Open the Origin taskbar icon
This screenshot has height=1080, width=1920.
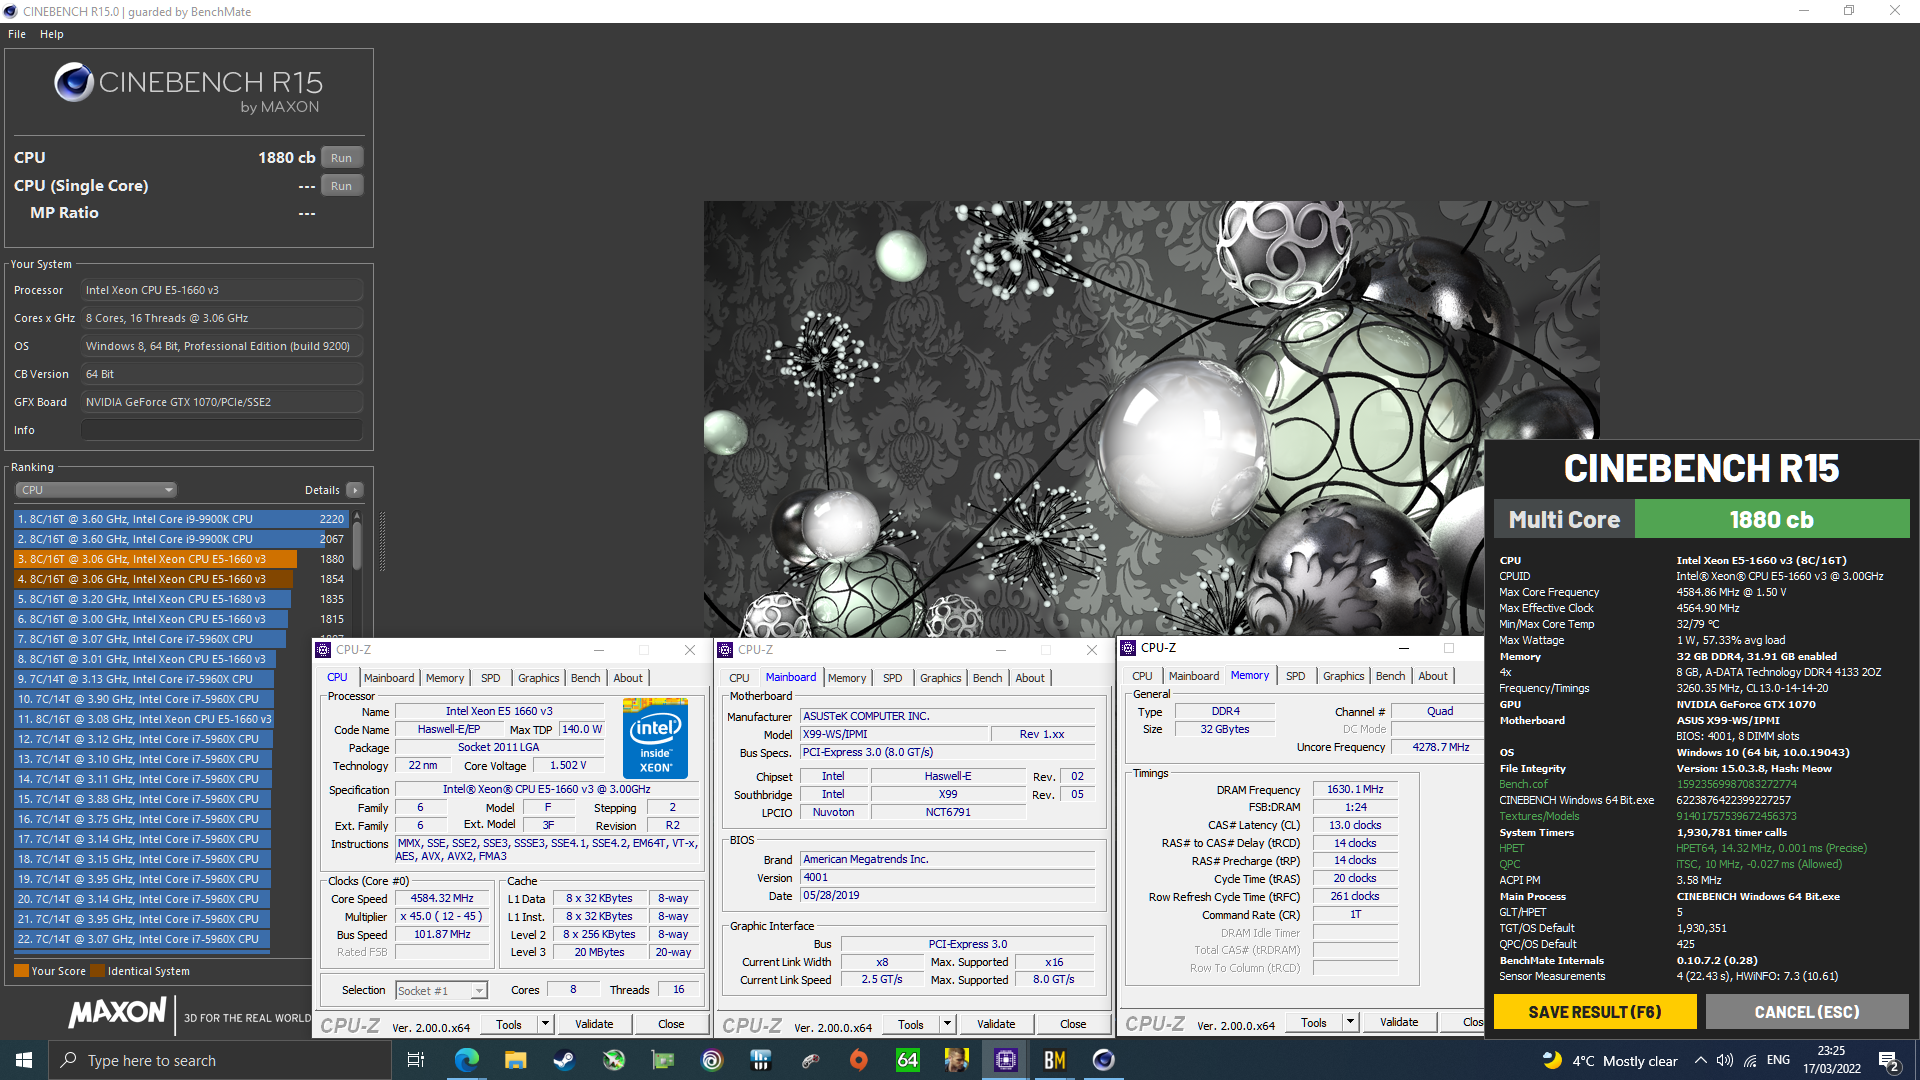[x=859, y=1060]
